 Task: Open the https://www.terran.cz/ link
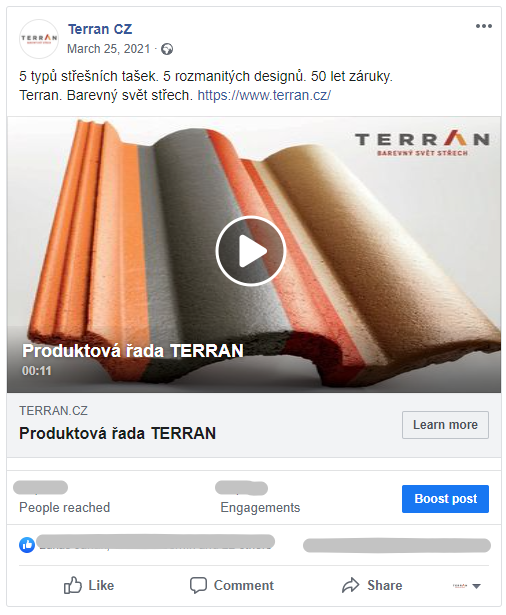point(264,95)
